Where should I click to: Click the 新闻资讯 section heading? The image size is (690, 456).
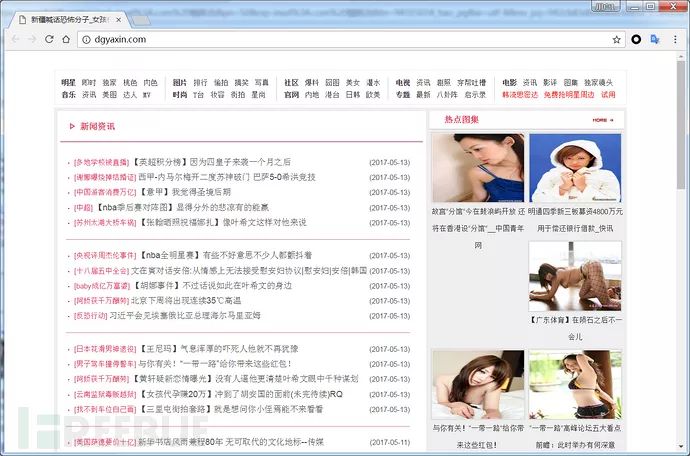tap(97, 126)
